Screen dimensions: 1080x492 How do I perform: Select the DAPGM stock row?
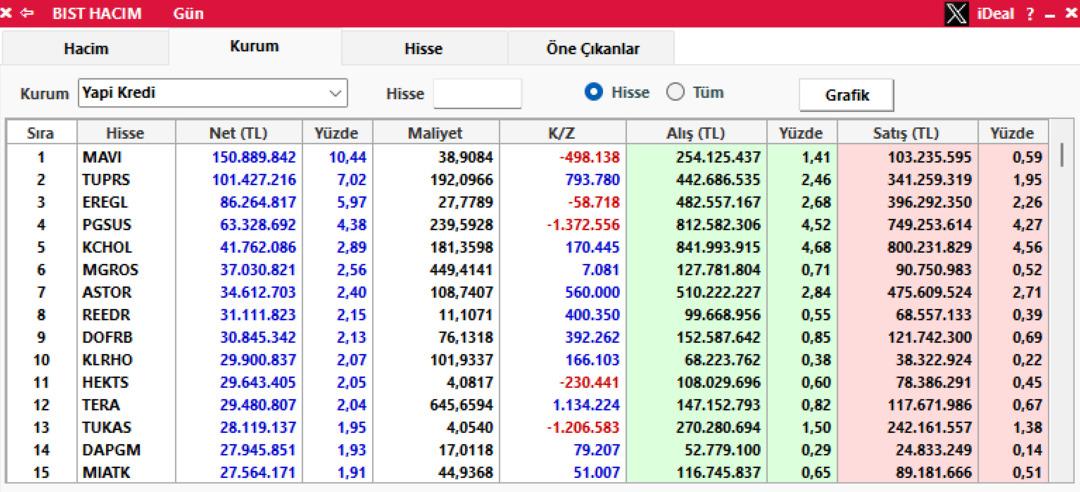click(528, 450)
